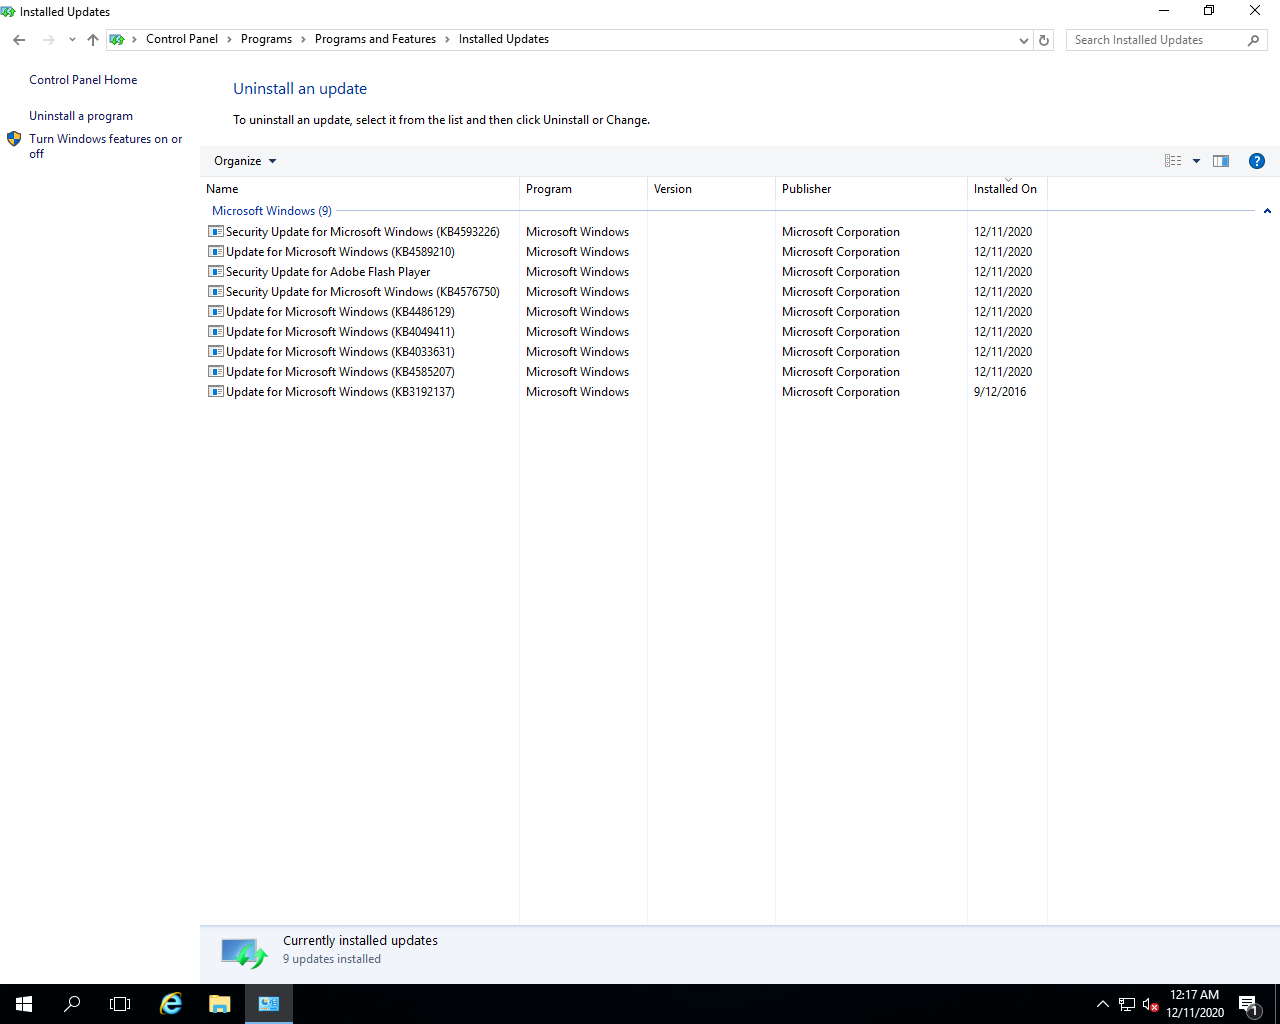Click the icon beside KB3192137 update
The image size is (1280, 1024).
click(215, 391)
